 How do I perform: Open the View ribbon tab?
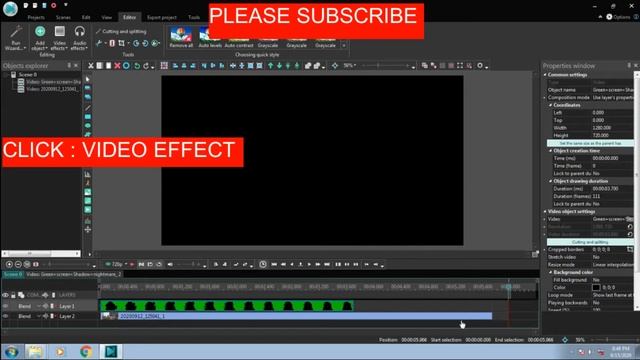tap(107, 18)
